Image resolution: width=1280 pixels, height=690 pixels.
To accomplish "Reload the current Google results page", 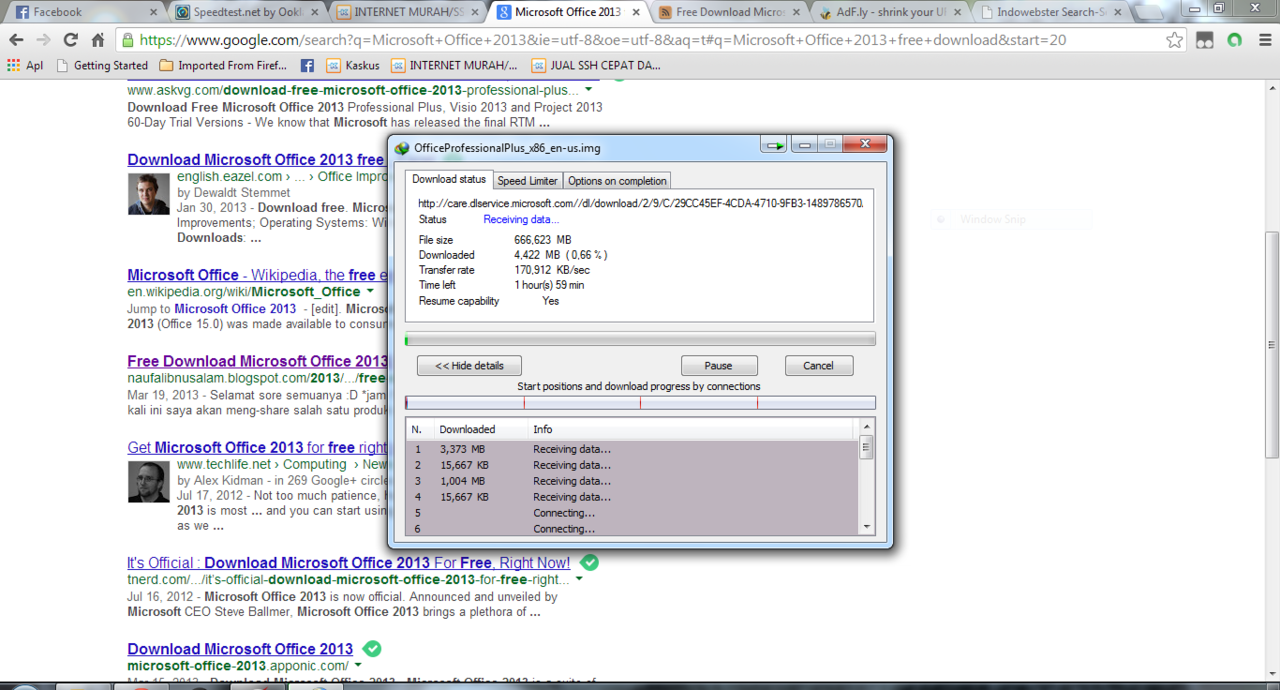I will 70,40.
